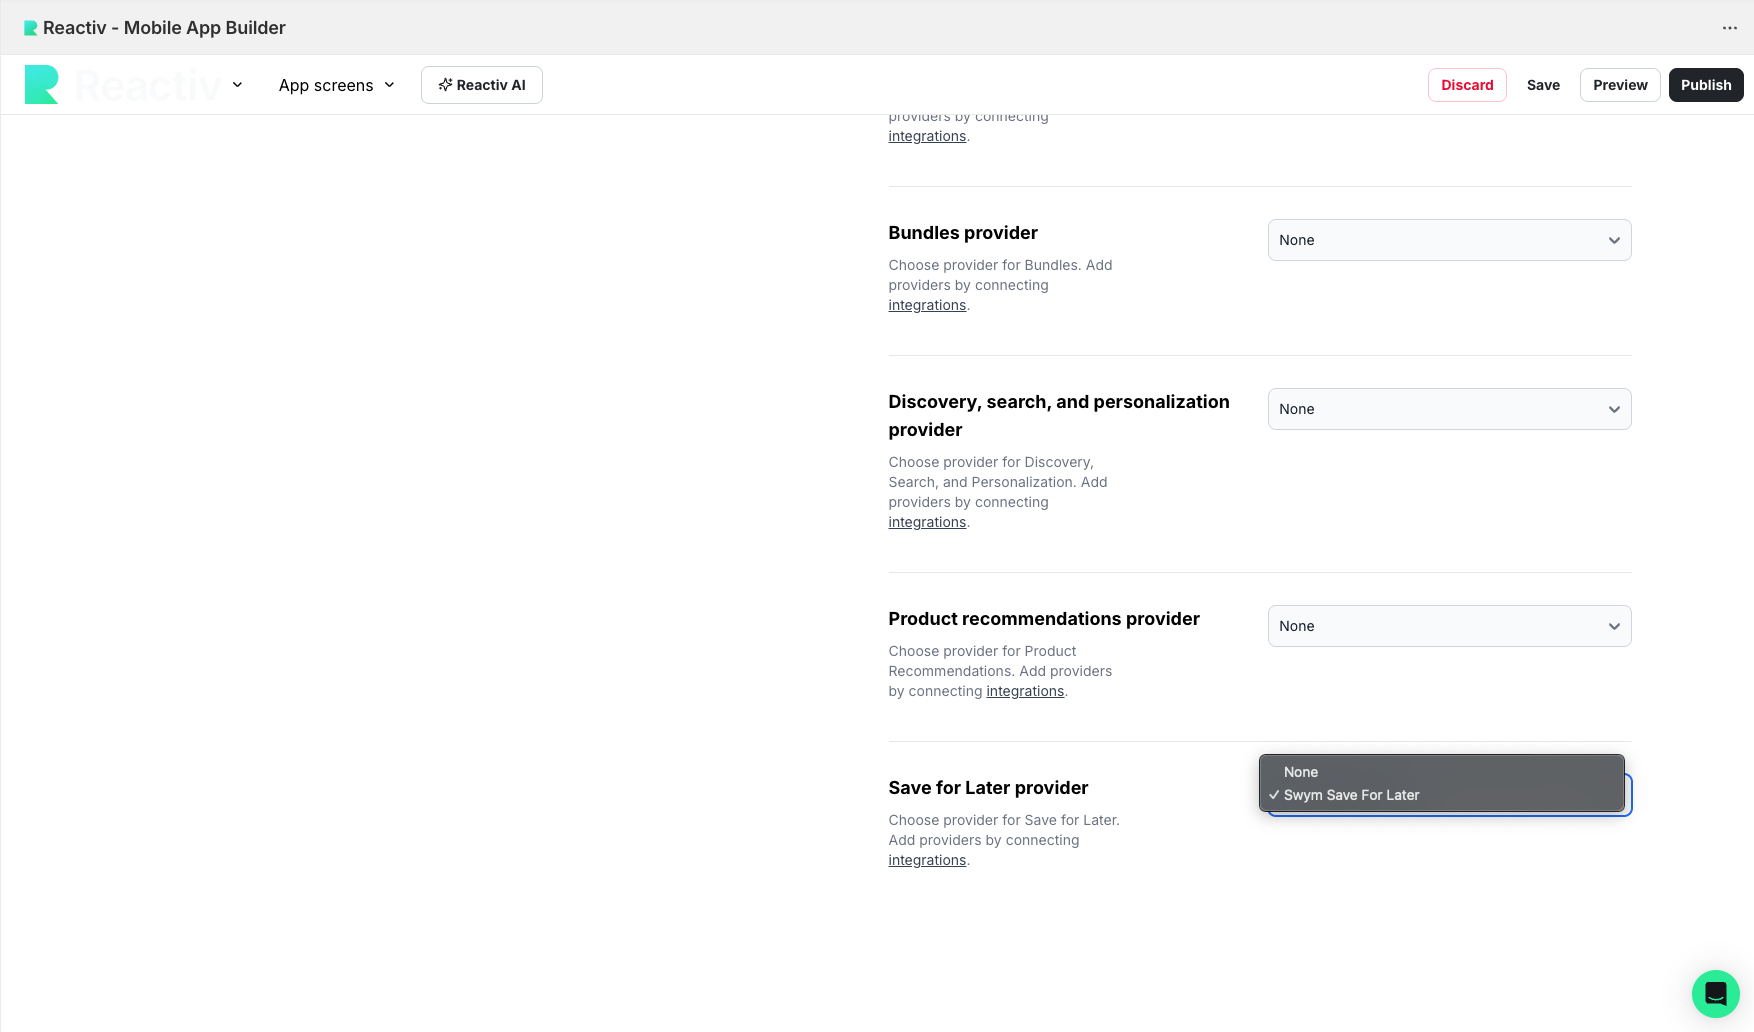This screenshot has height=1032, width=1754.
Task: Publish the app changes
Action: pos(1705,85)
